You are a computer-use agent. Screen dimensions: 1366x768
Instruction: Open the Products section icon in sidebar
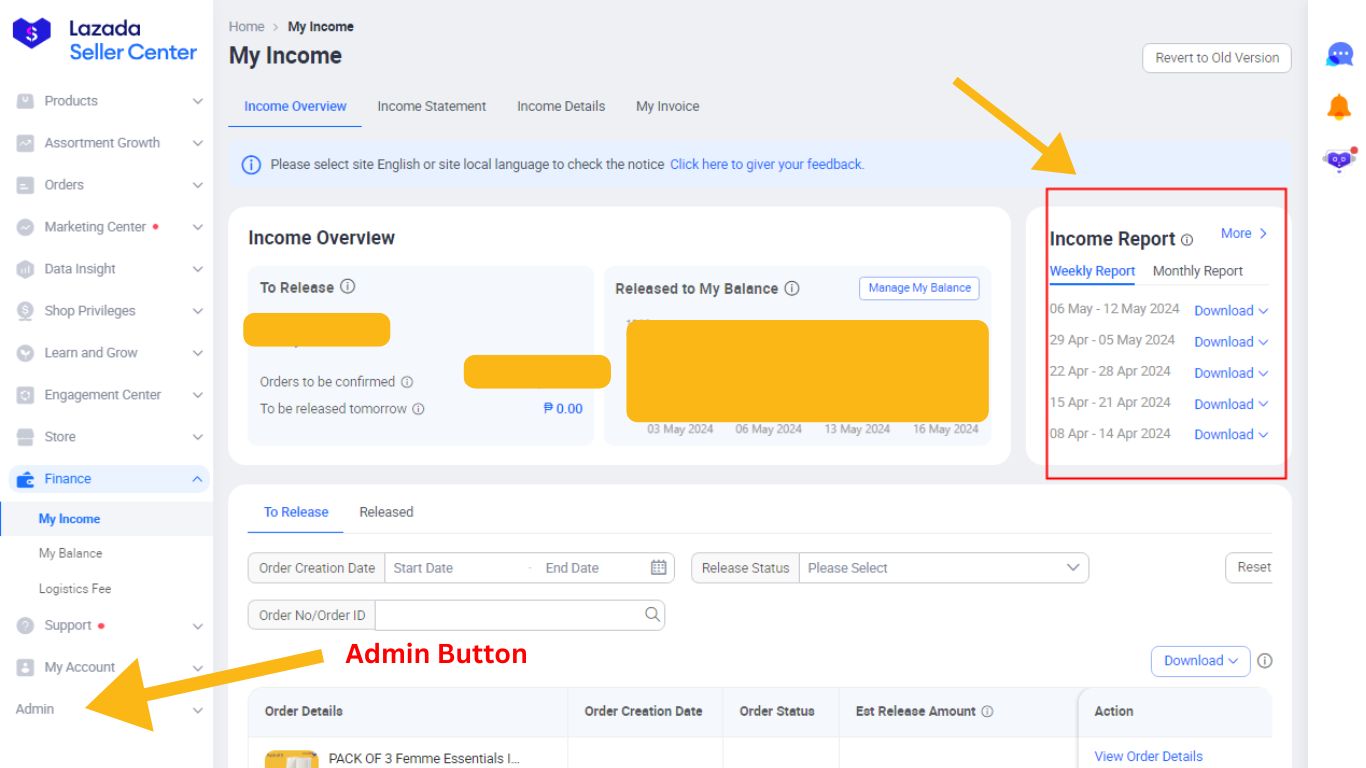tap(24, 100)
